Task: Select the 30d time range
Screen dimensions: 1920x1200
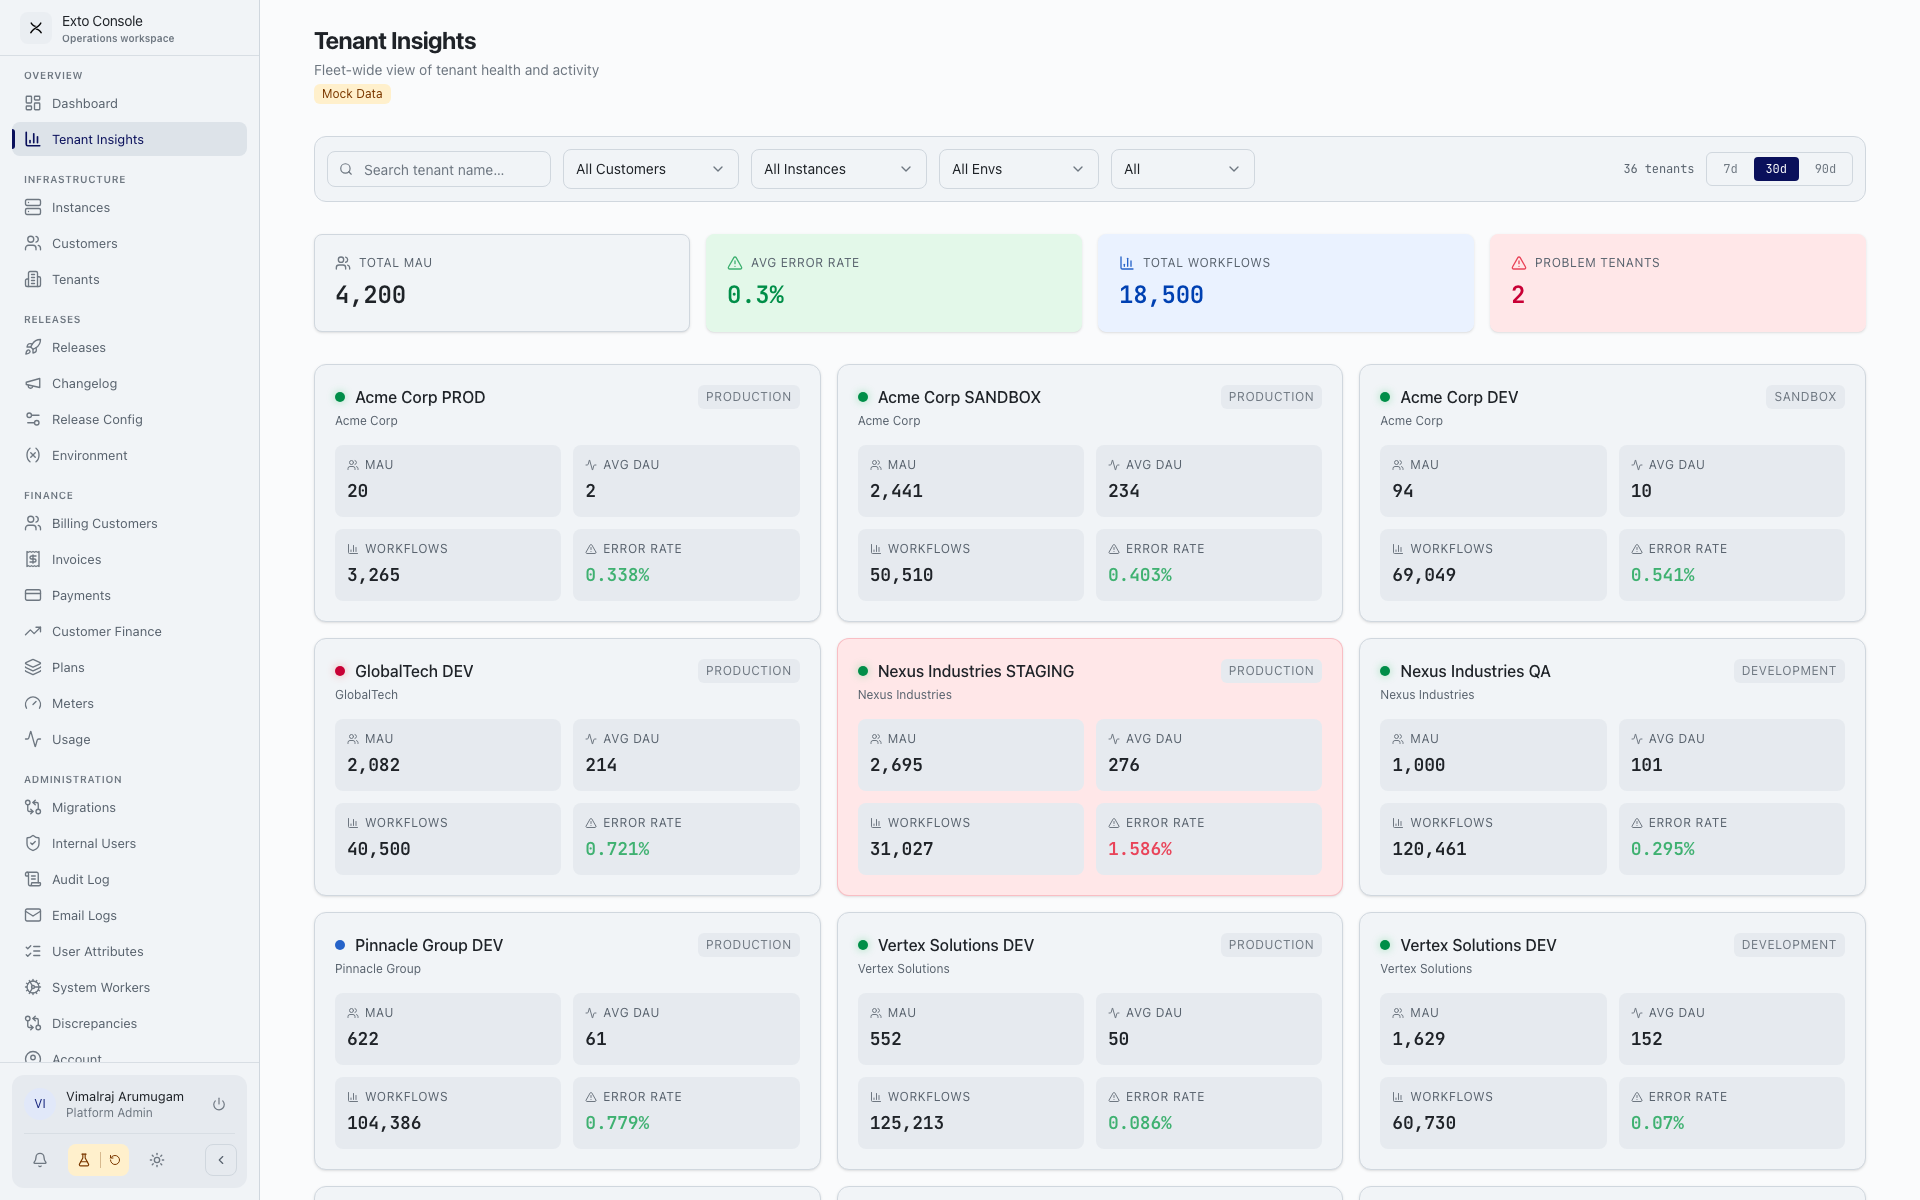Action: [1776, 169]
